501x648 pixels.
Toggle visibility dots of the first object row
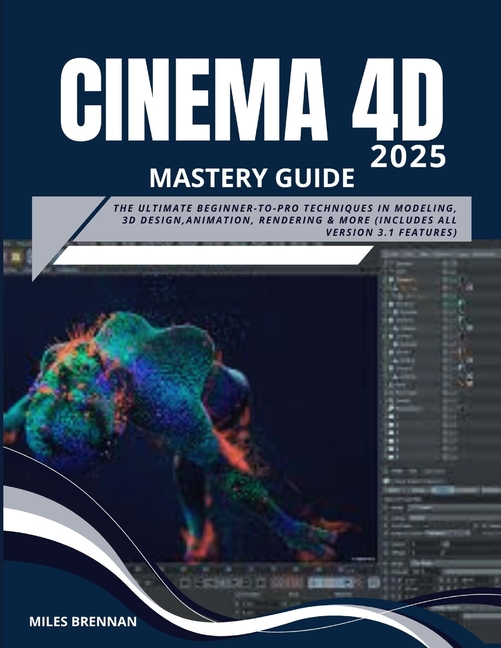tap(449, 263)
